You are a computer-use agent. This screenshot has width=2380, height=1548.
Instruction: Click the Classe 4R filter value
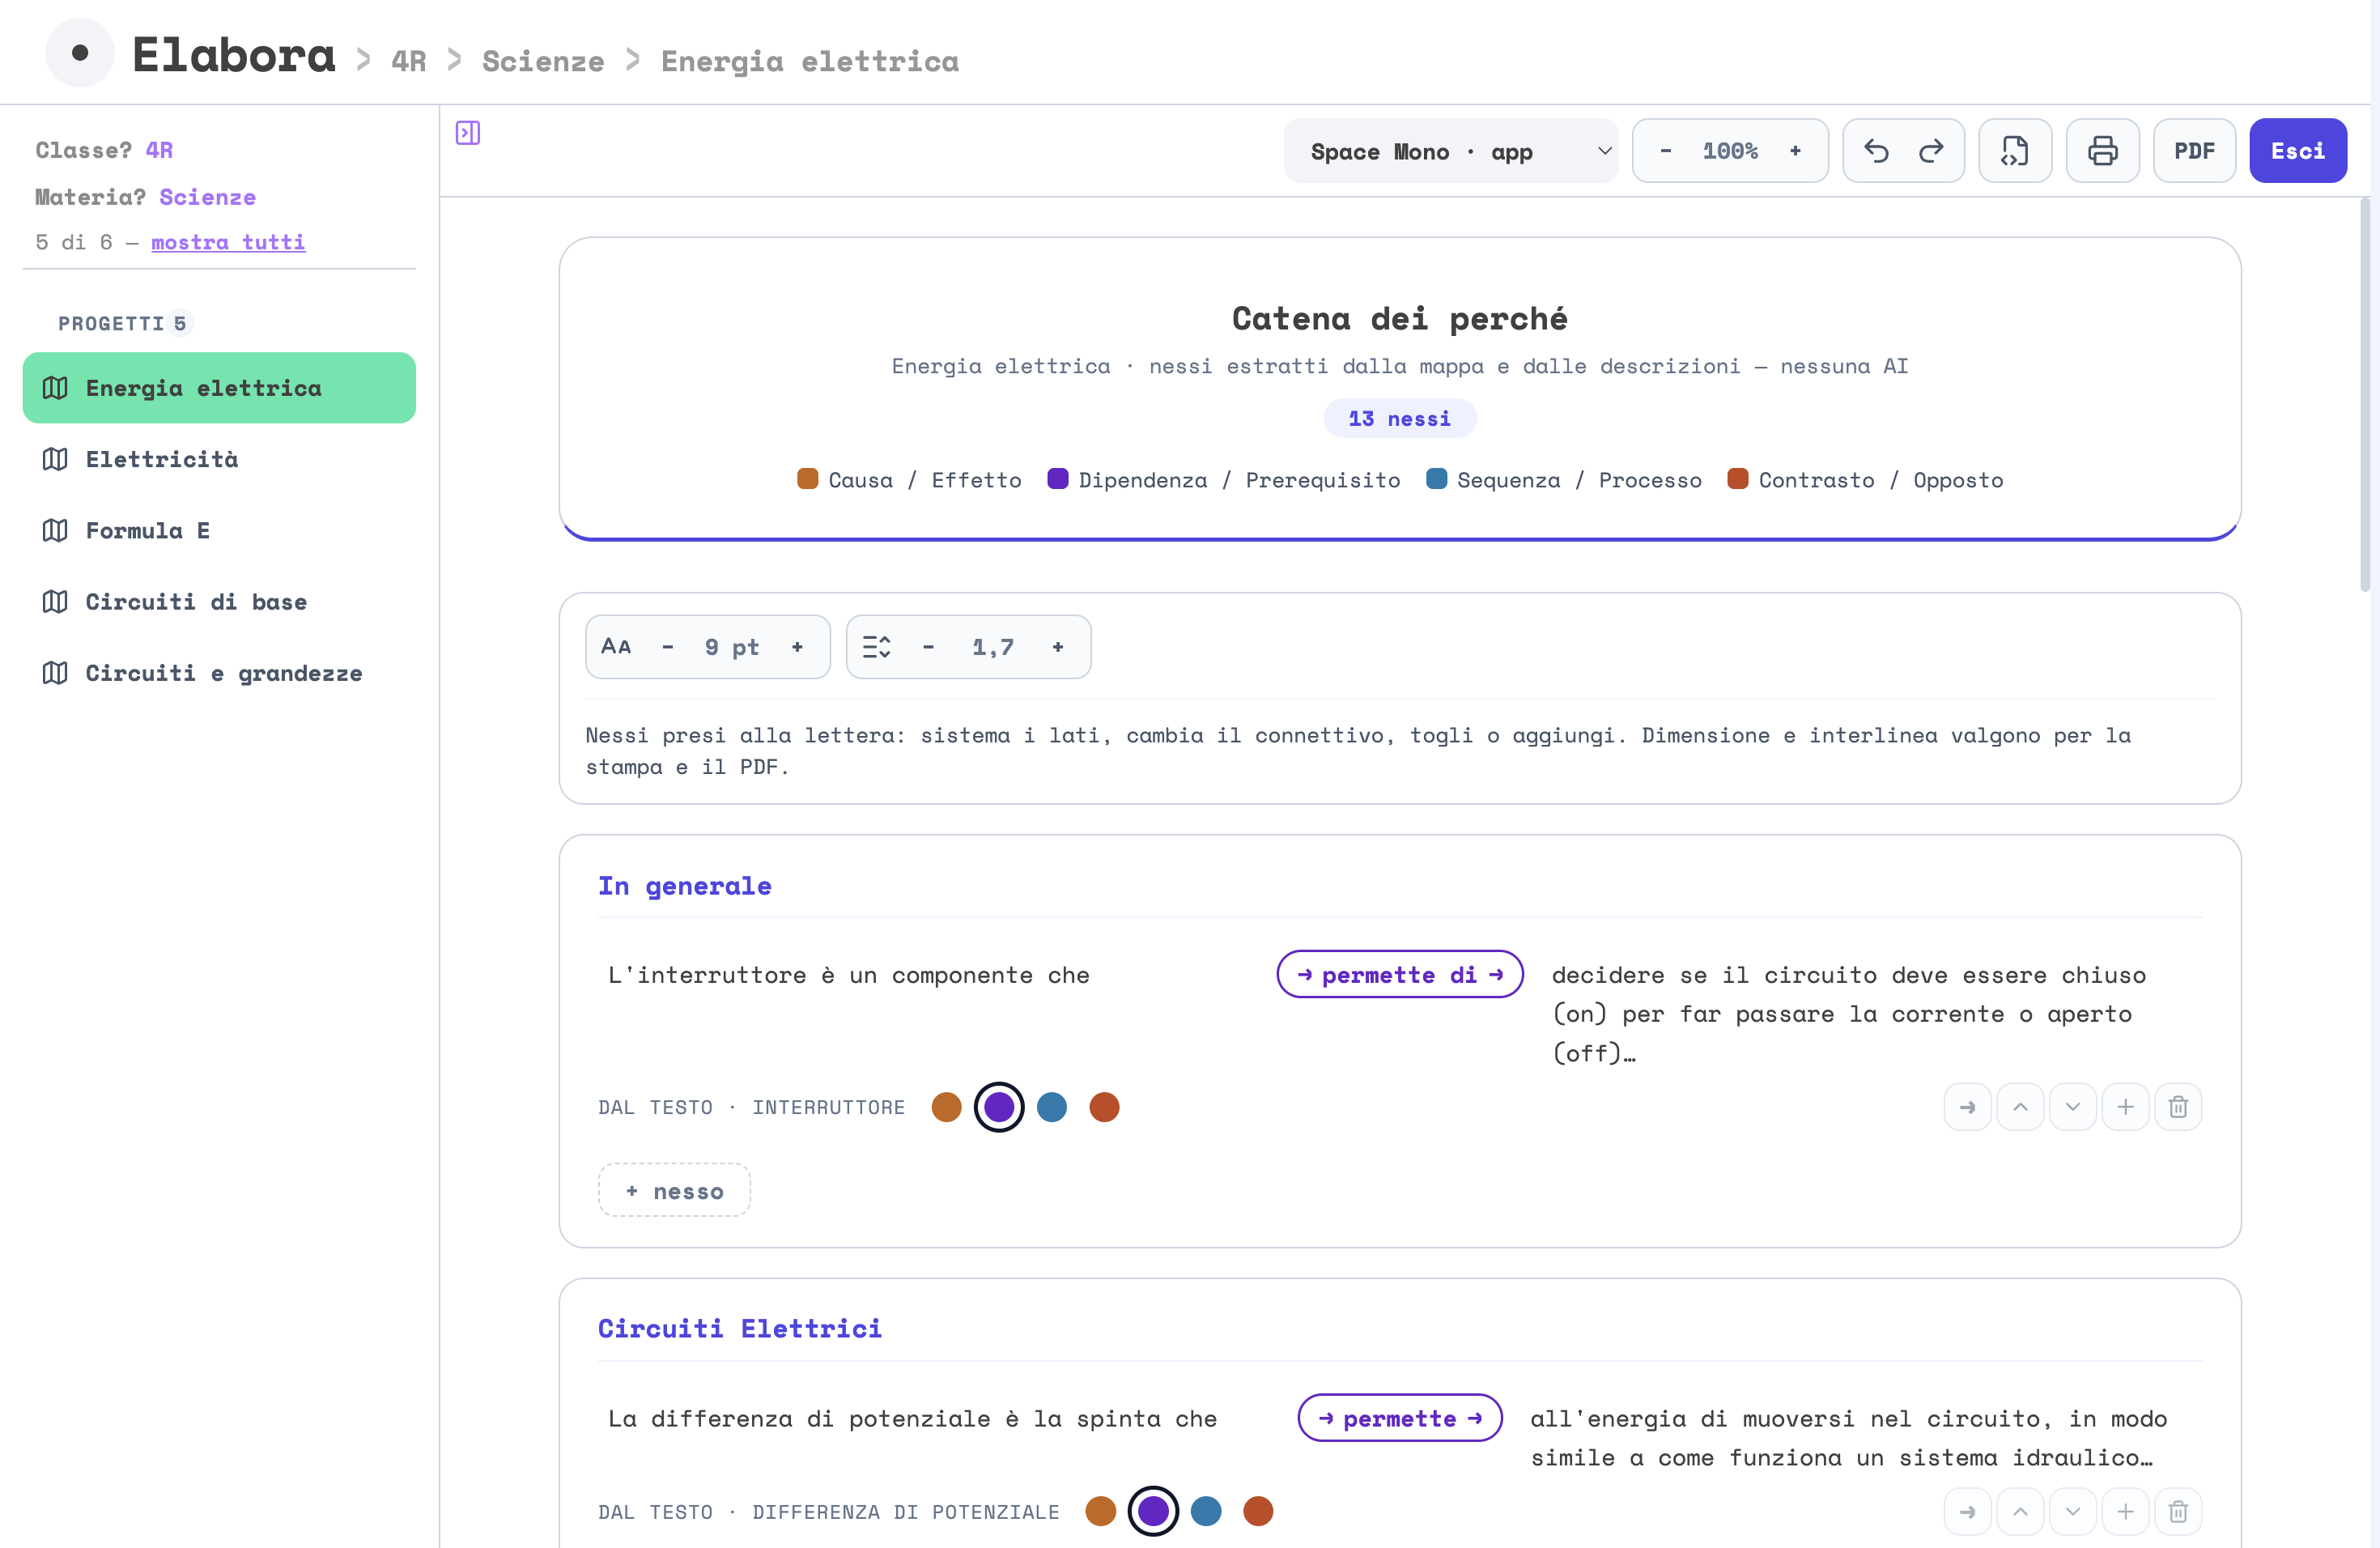[x=159, y=150]
